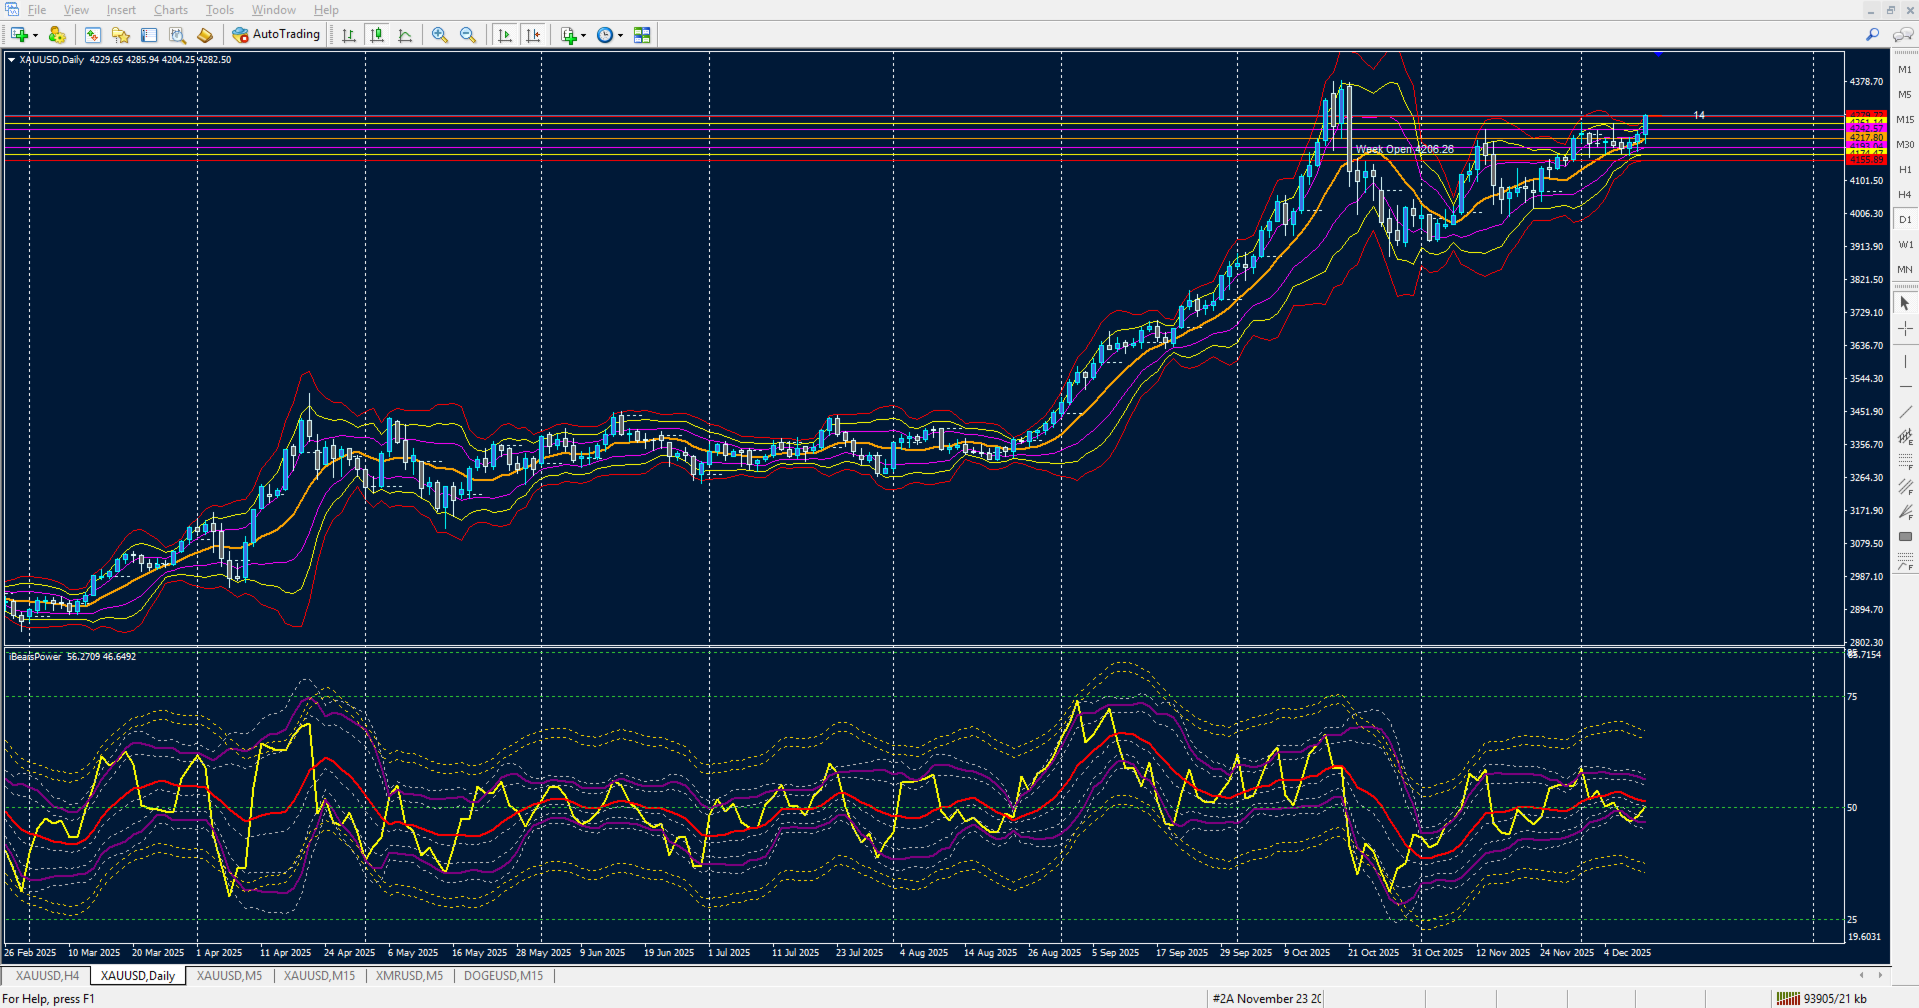The height and width of the screenshot is (1008, 1919).
Task: Open the View menu
Action: click(76, 10)
